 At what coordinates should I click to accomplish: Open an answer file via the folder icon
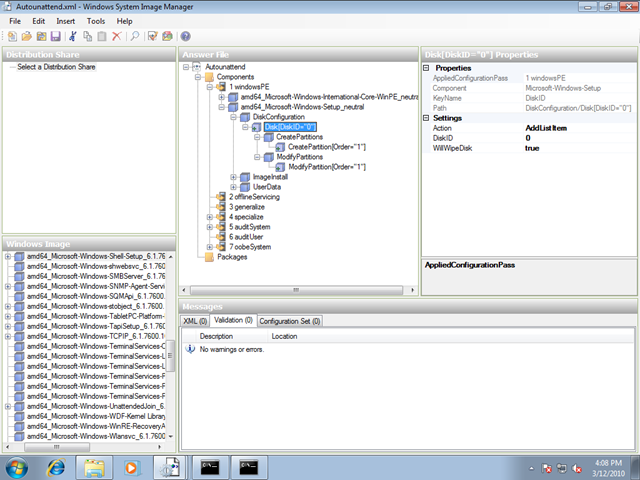click(x=27, y=36)
